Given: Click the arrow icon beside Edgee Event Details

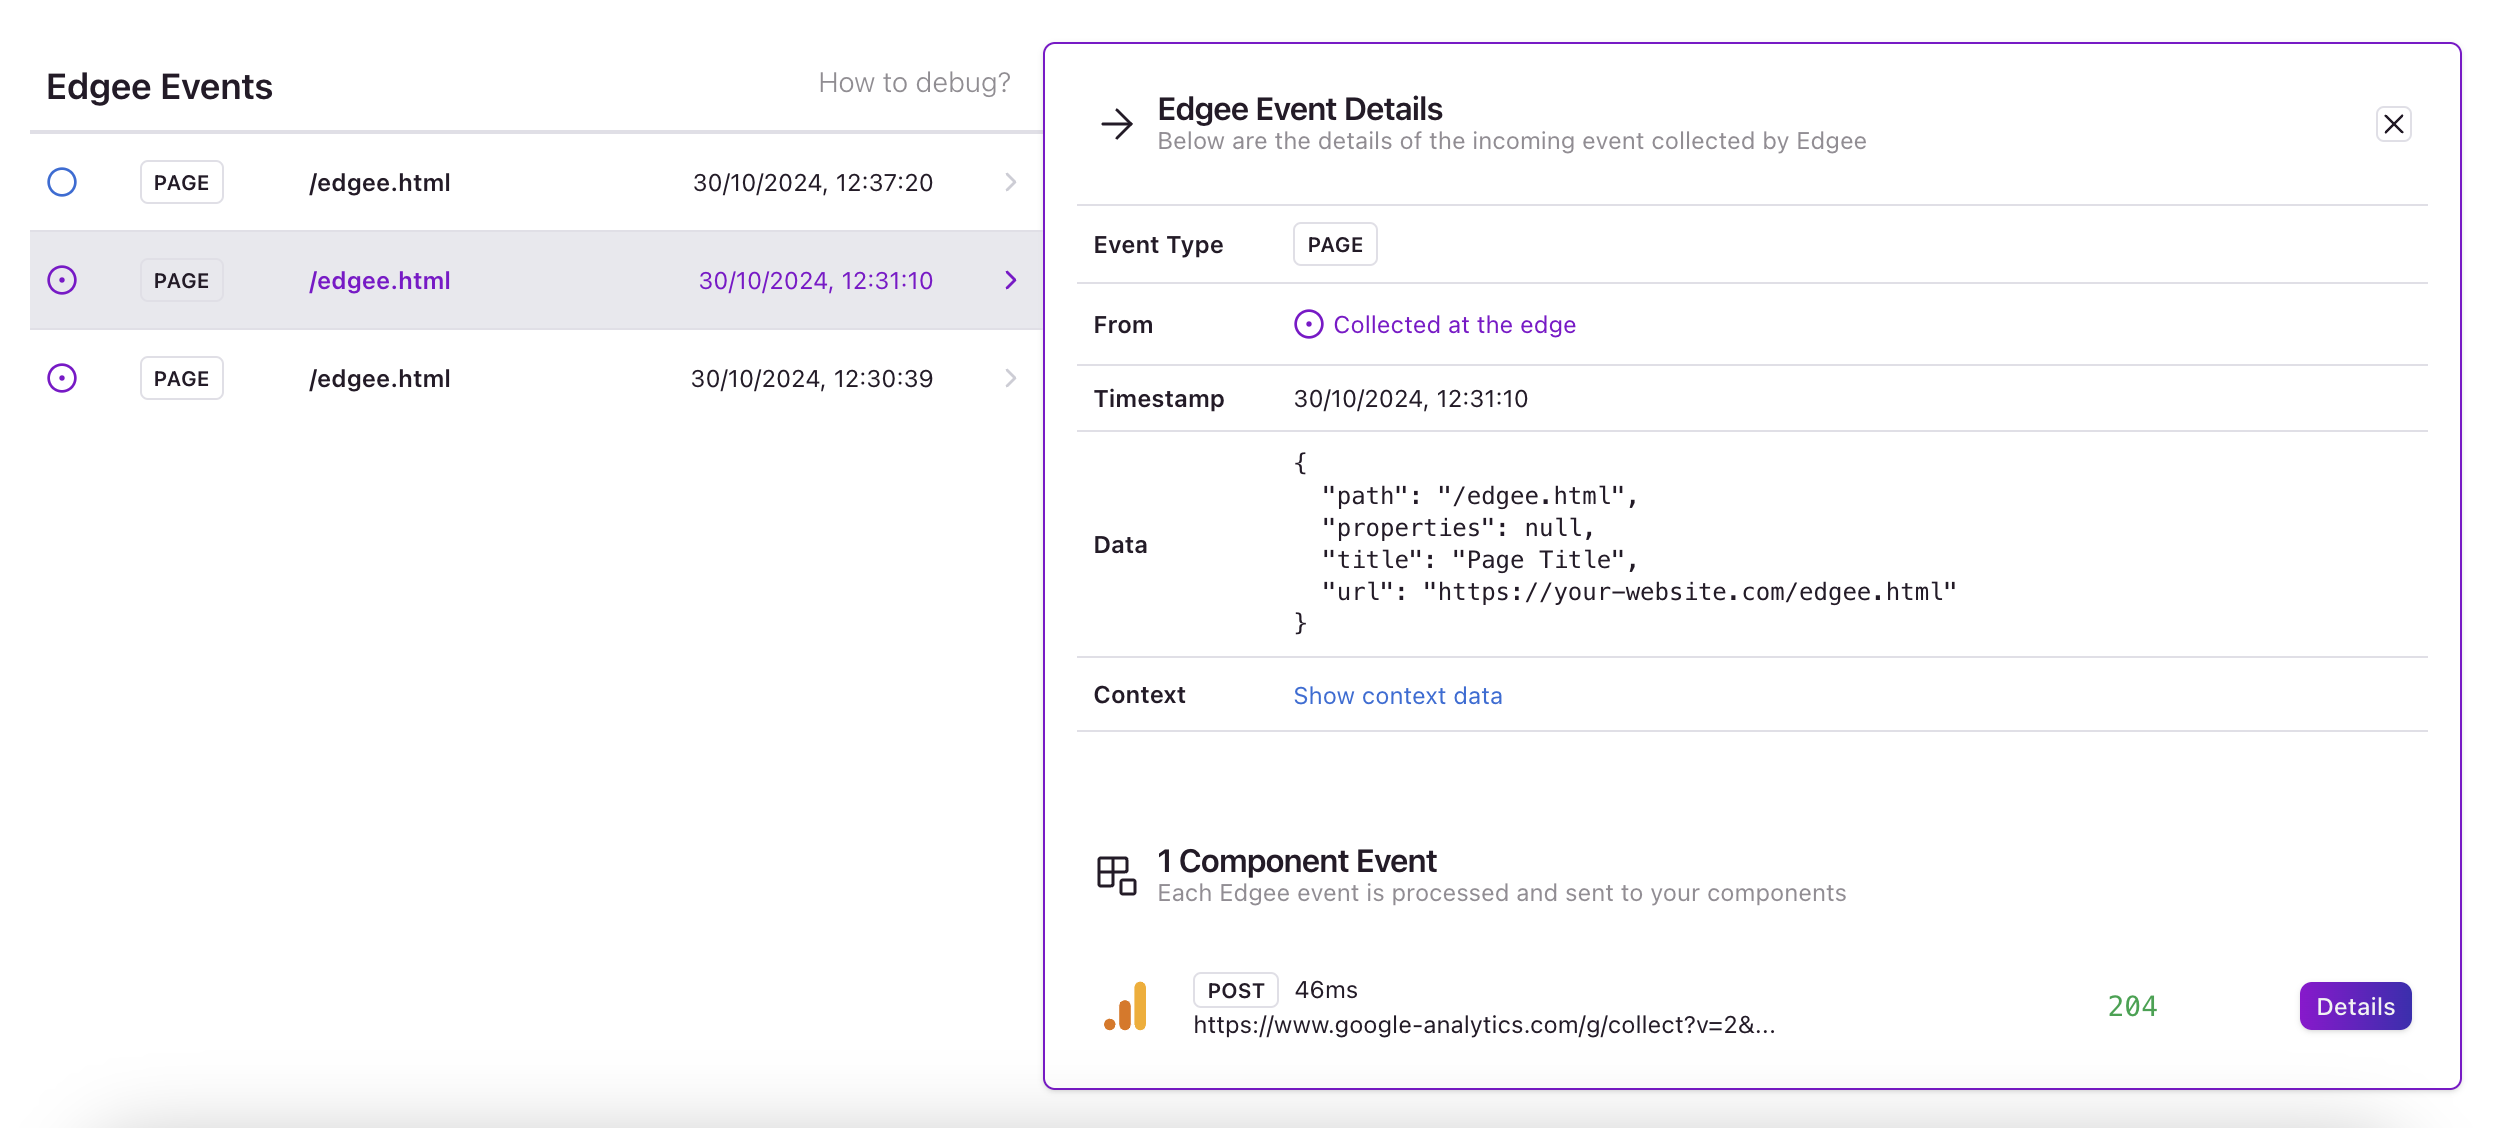Looking at the screenshot, I should pos(1115,123).
